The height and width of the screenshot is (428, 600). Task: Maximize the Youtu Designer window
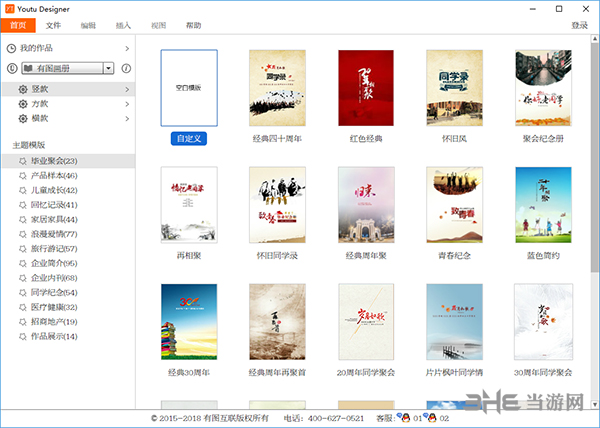pos(559,9)
